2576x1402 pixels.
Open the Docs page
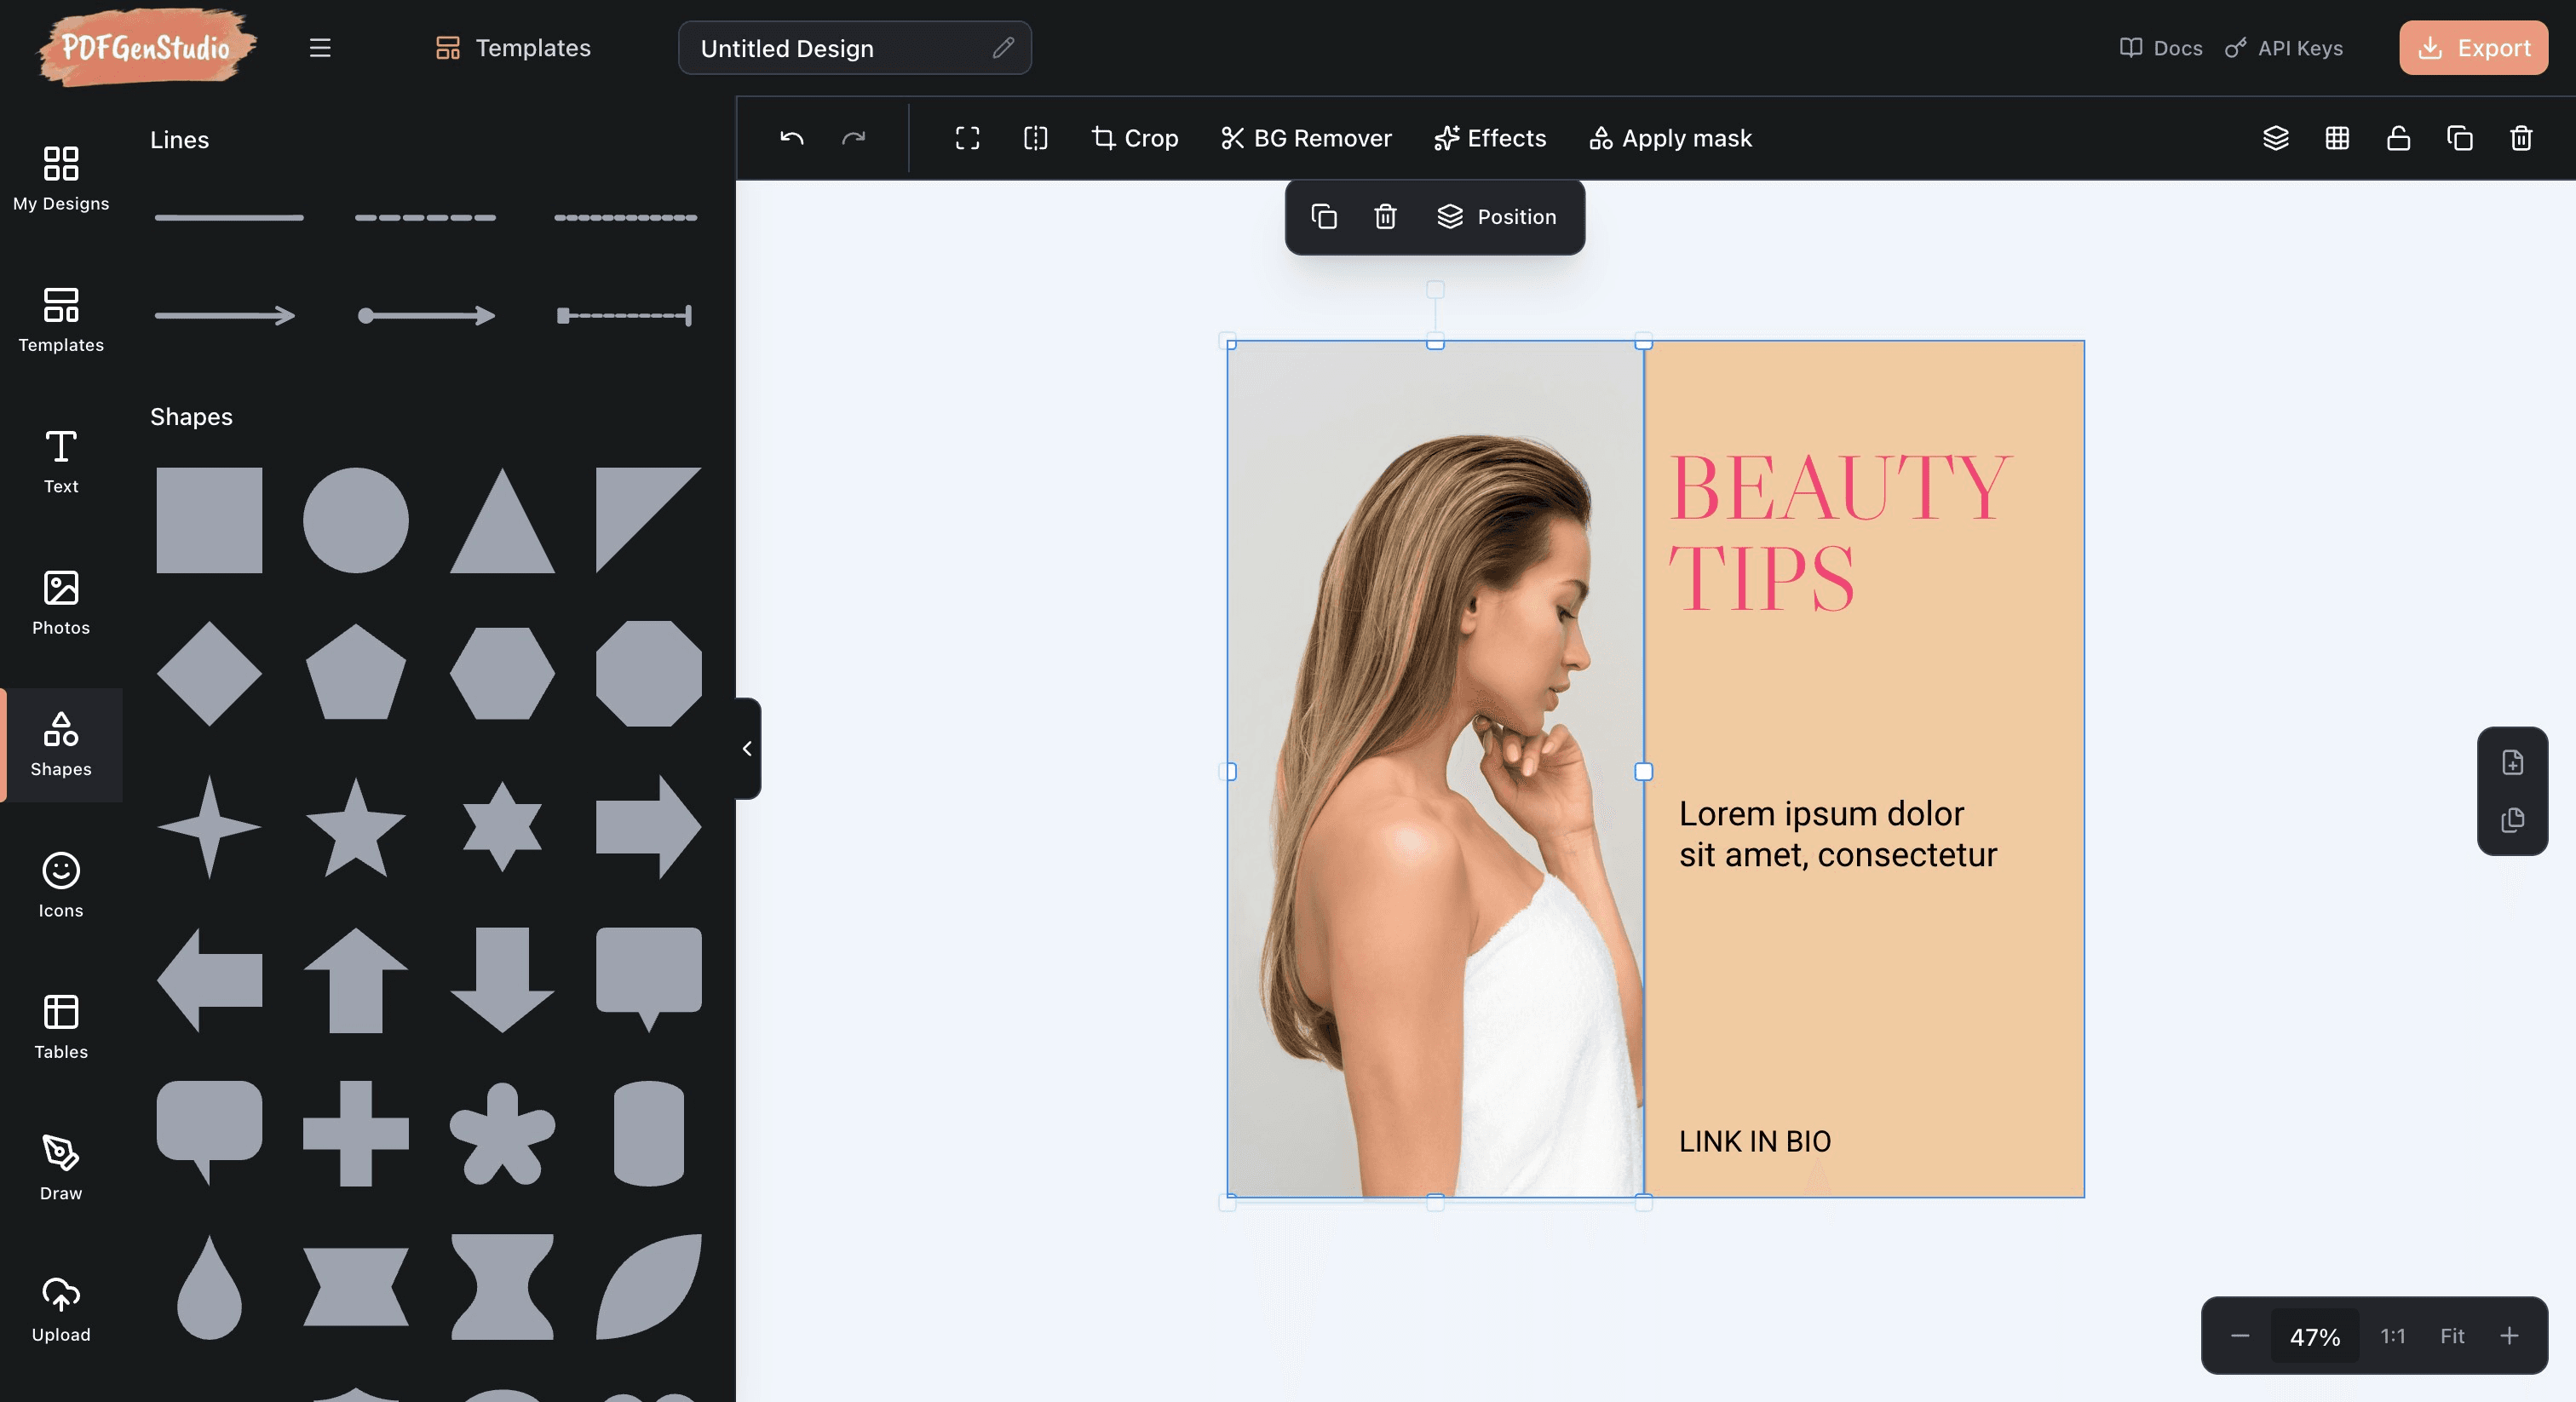tap(2160, 47)
